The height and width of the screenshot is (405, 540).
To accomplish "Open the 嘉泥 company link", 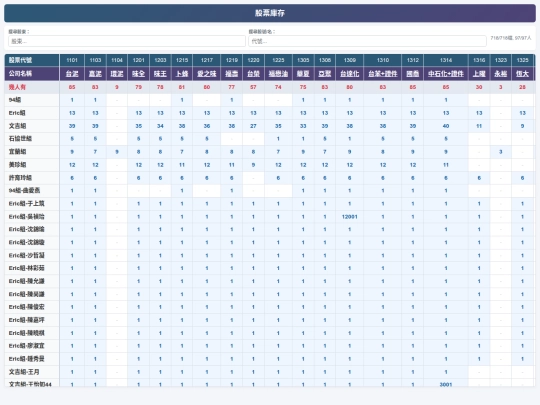I will pyautogui.click(x=95, y=74).
